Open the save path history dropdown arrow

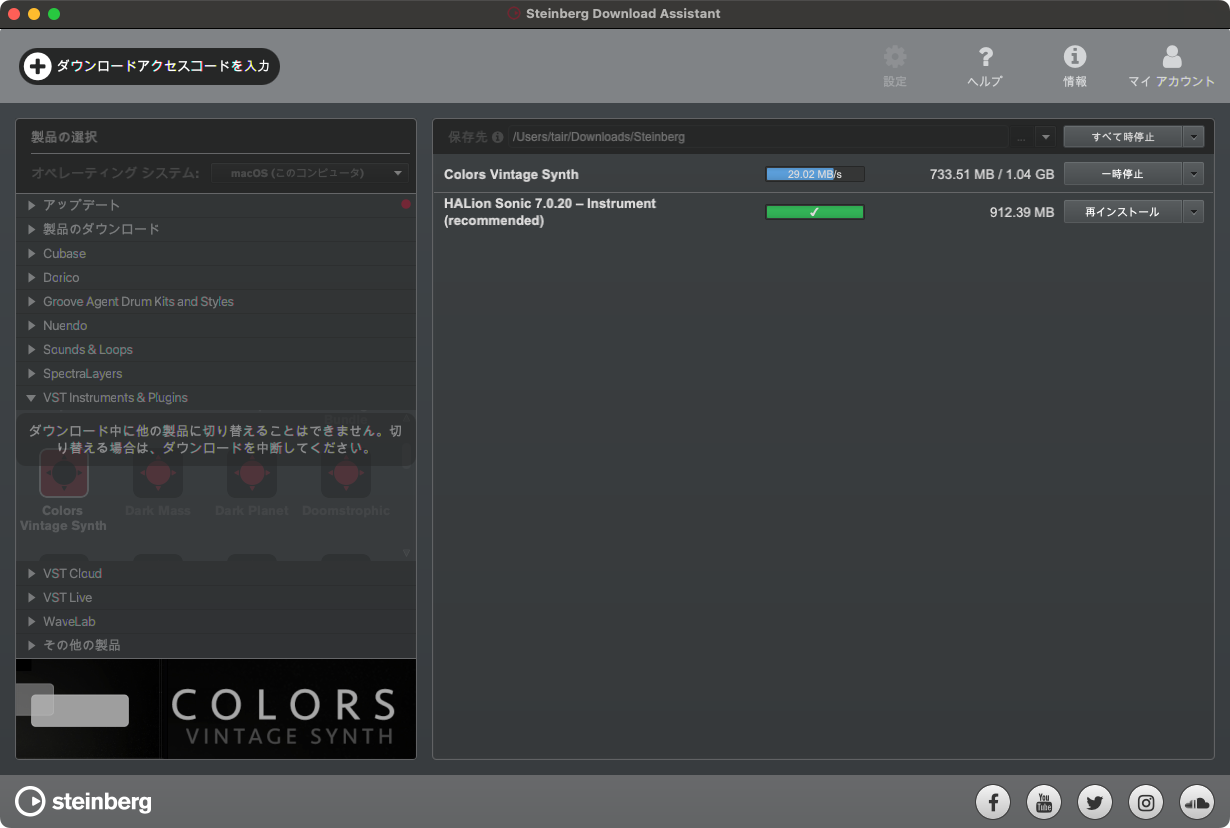pos(1045,137)
